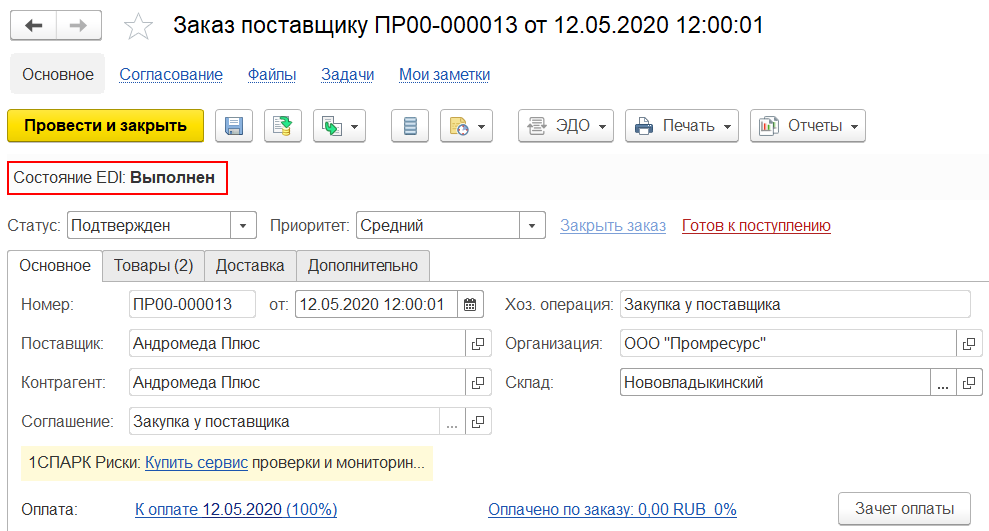Screen dimensions: 989x531
Task: Open the Согласование section
Action: coord(171,74)
